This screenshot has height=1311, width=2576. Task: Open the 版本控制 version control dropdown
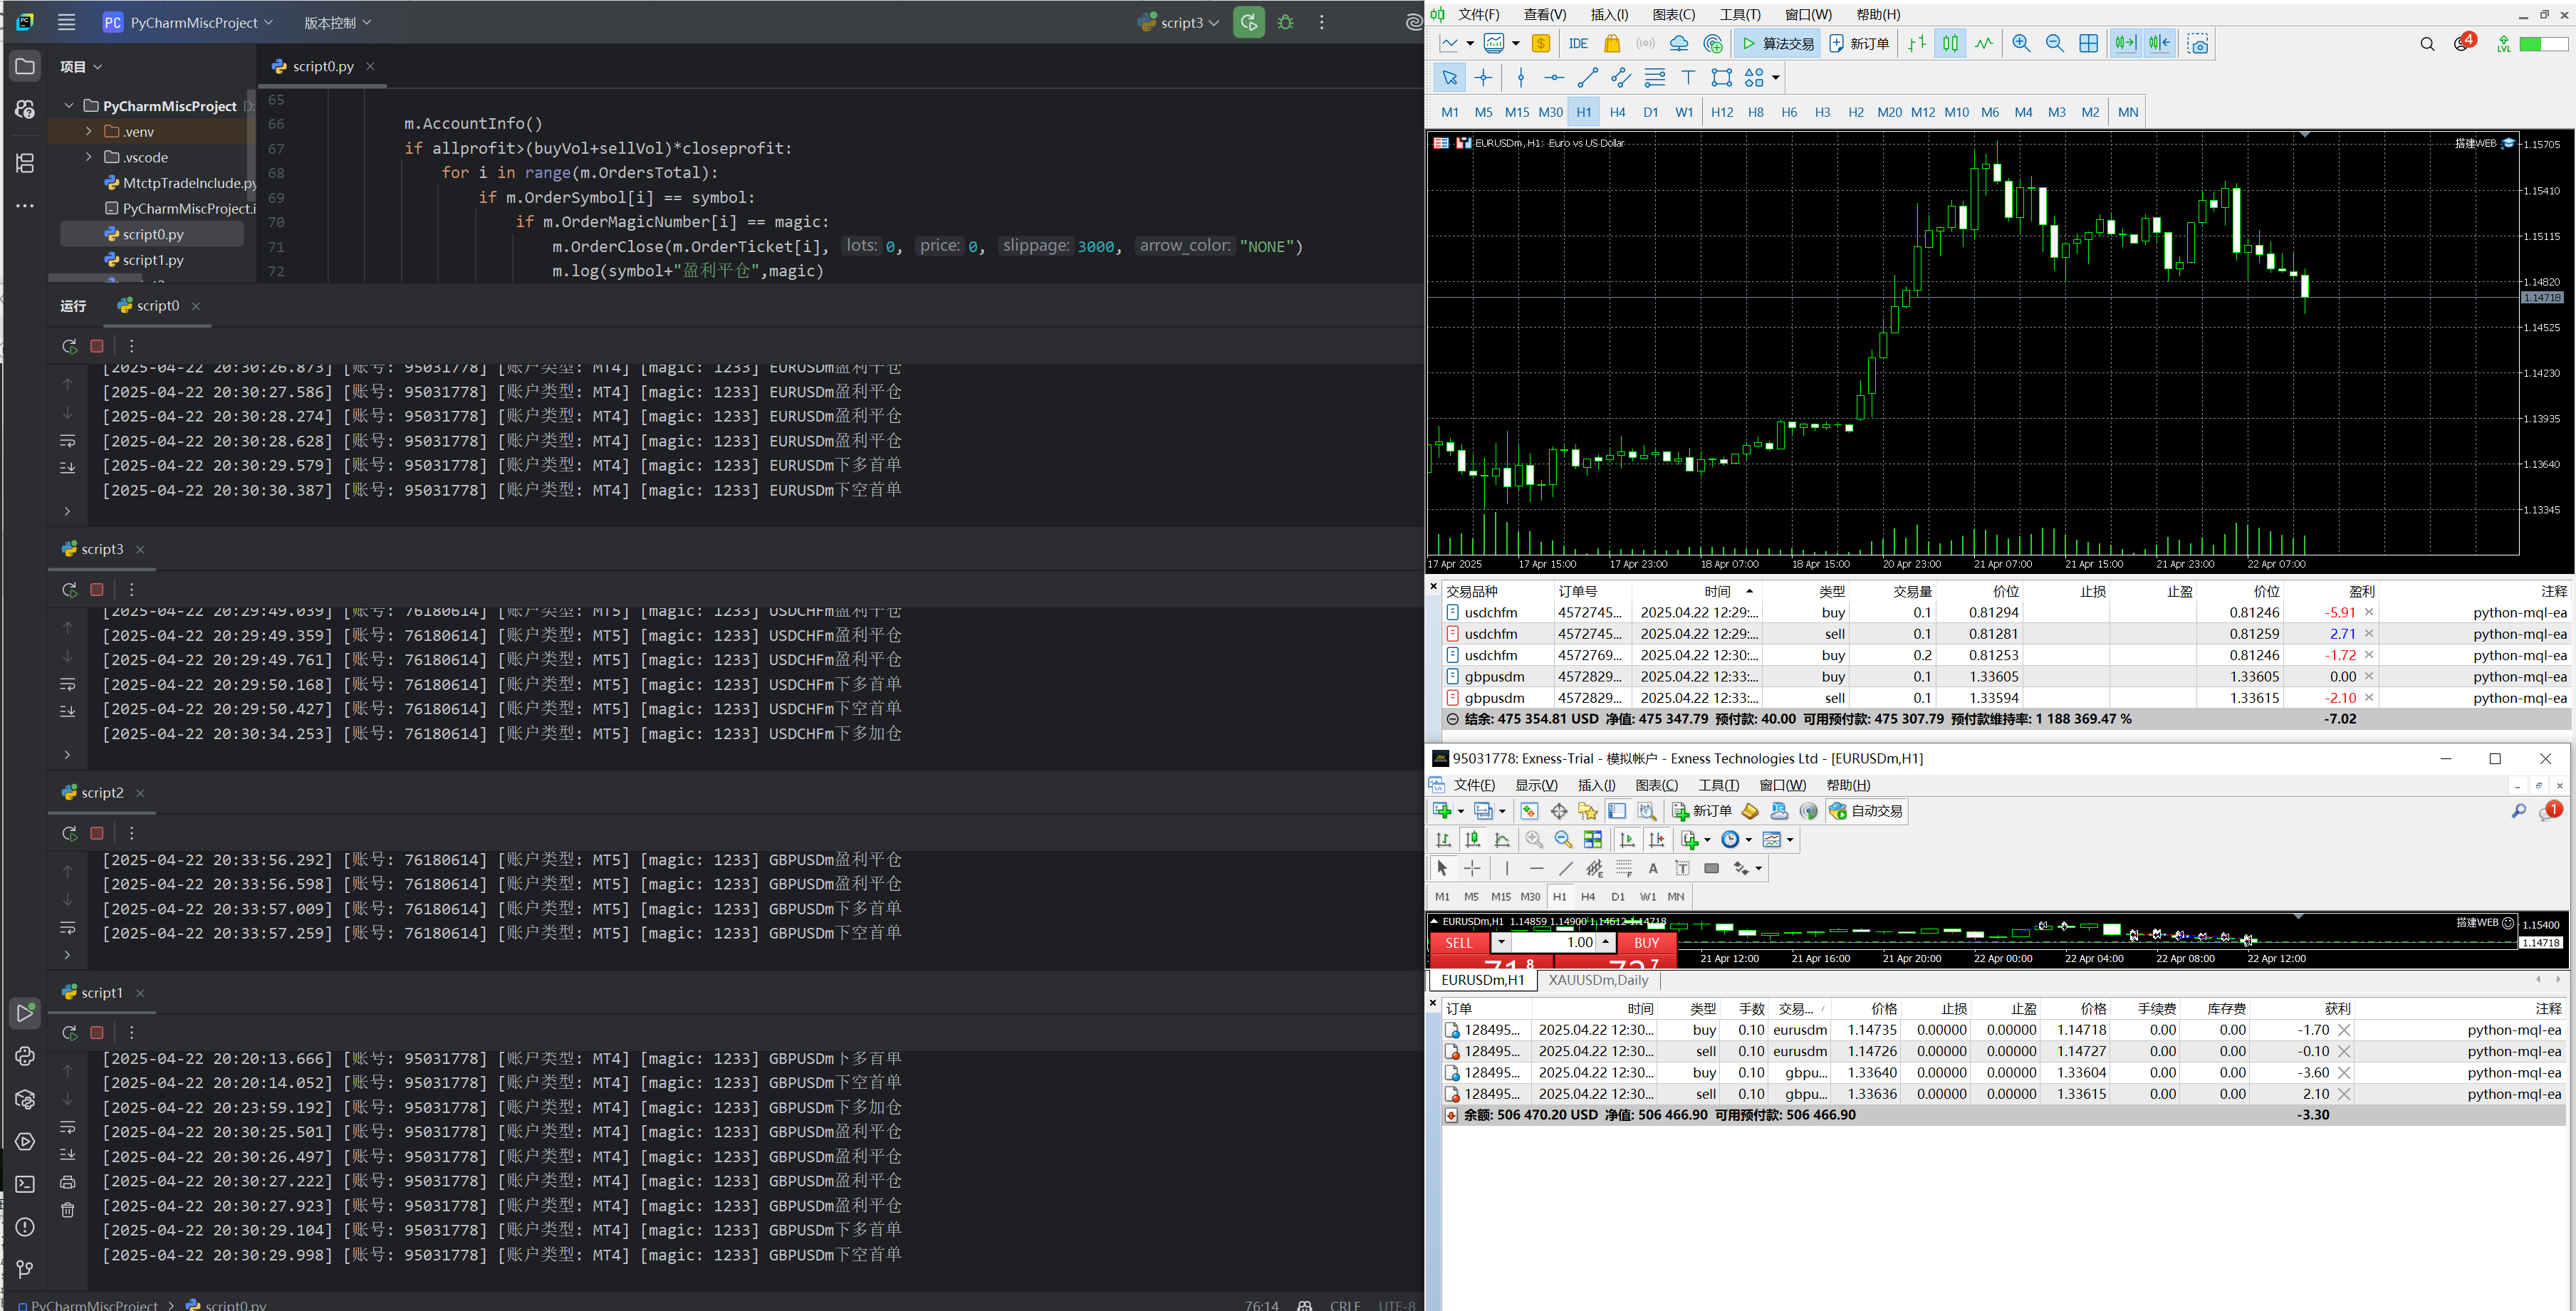[337, 22]
